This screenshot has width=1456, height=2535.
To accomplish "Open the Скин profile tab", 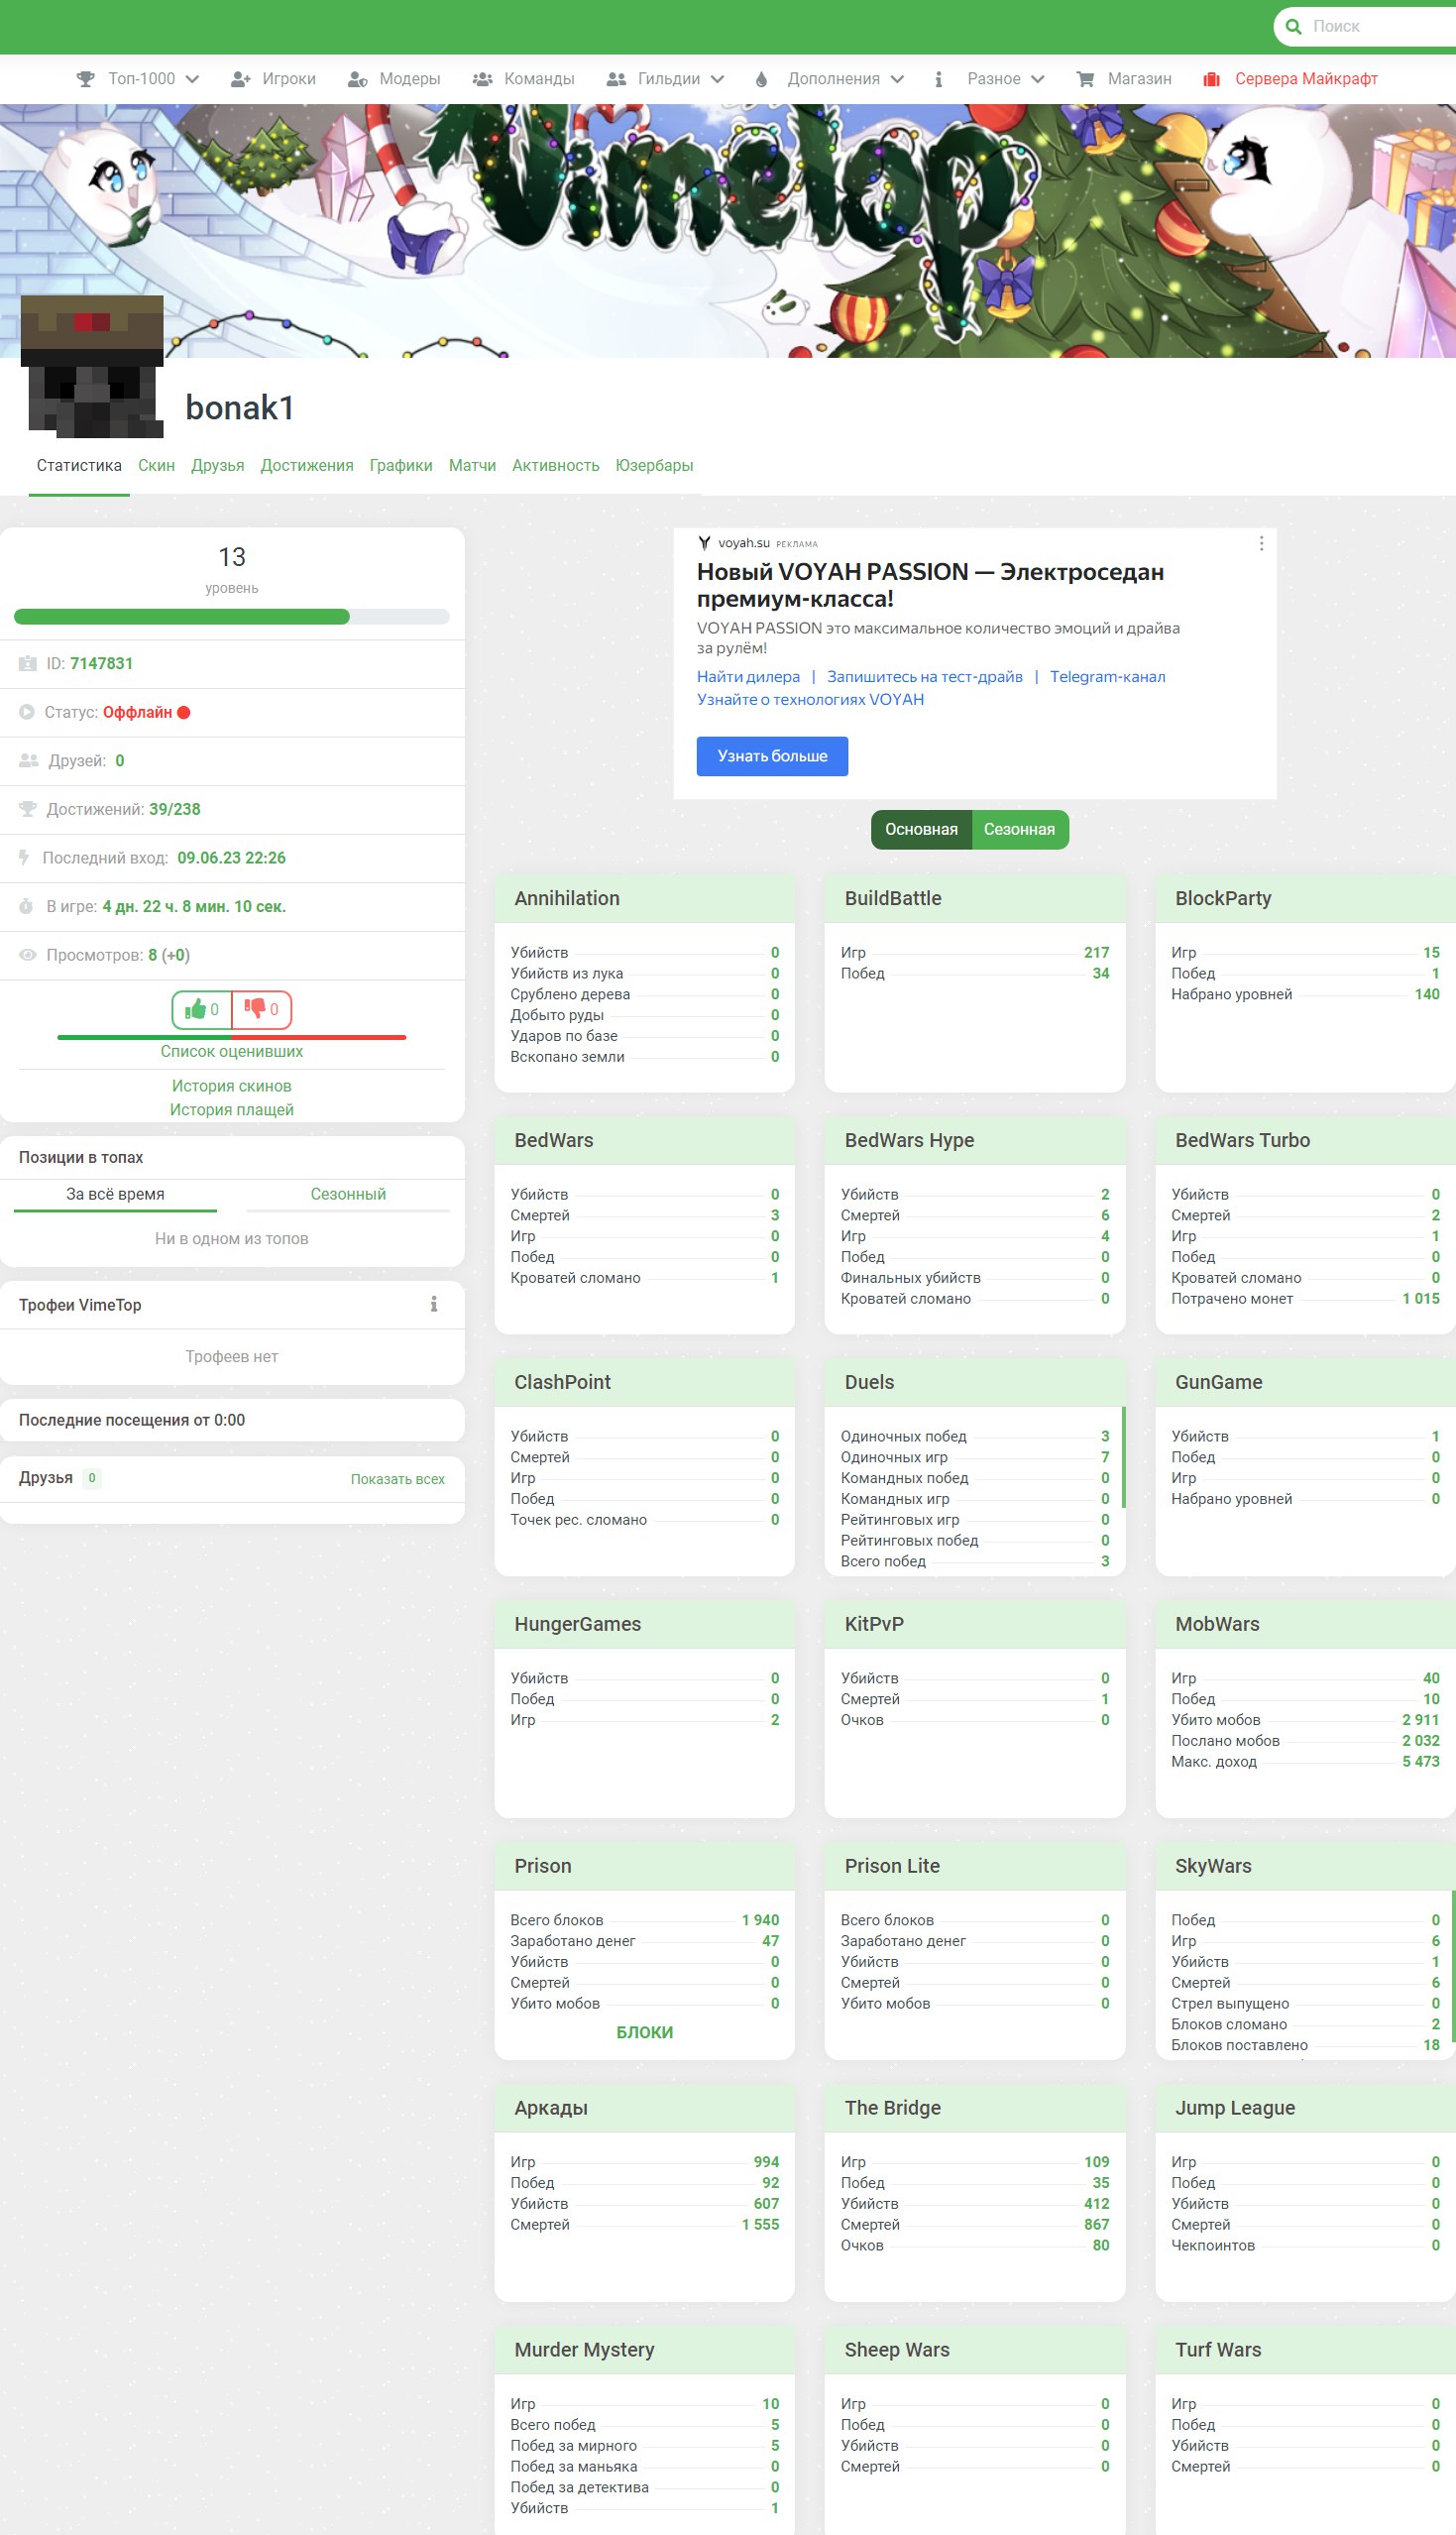I will click(156, 465).
